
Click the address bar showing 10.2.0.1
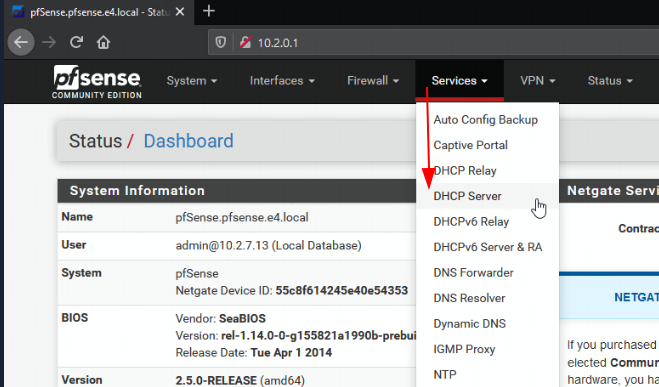(x=433, y=42)
